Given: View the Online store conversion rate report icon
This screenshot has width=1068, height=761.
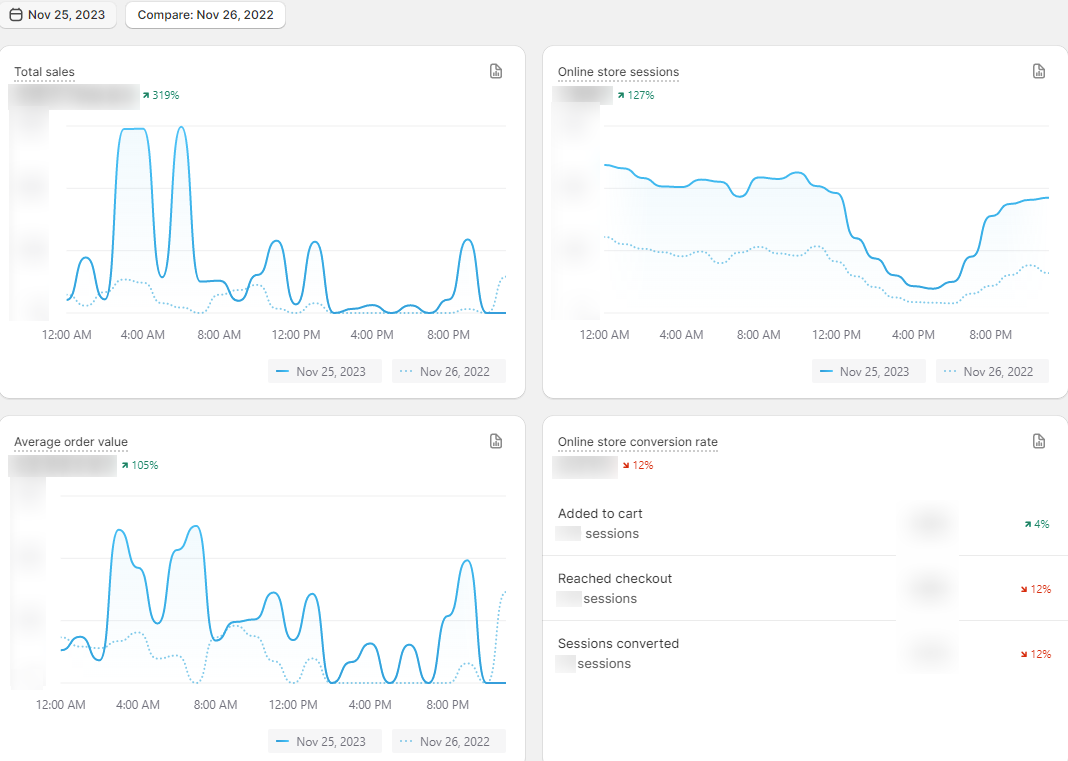Looking at the screenshot, I should [1039, 441].
